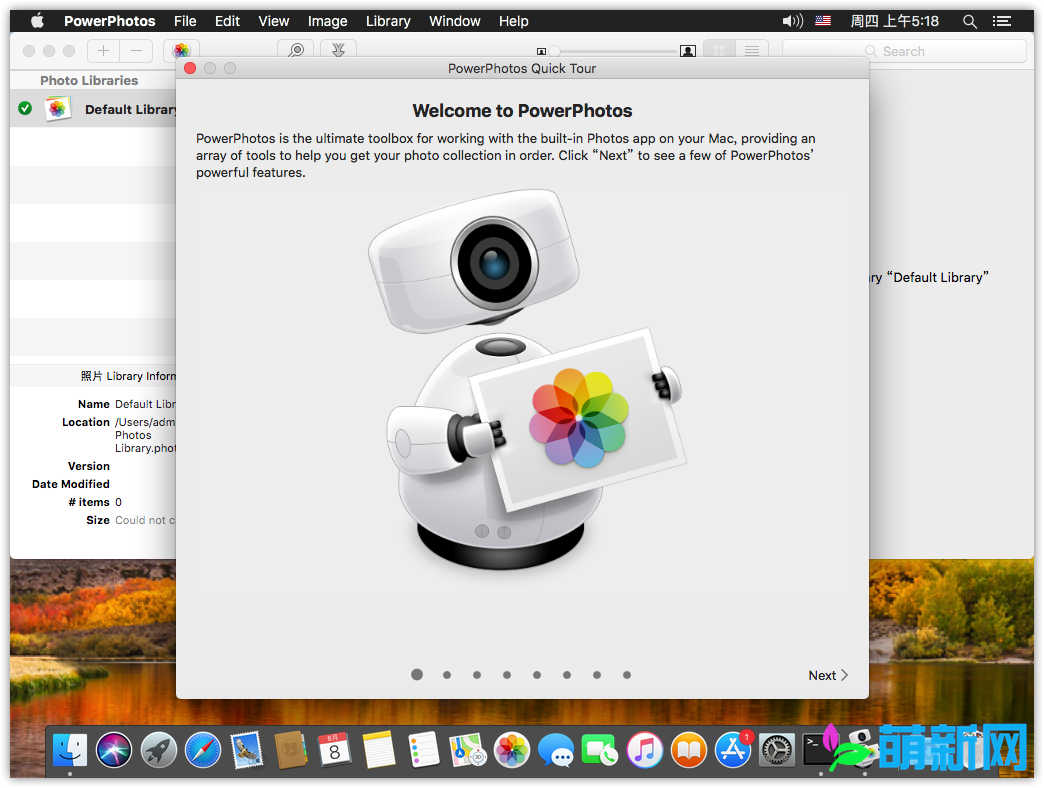1044x788 pixels.
Task: Switch to grid view mode
Action: [719, 51]
